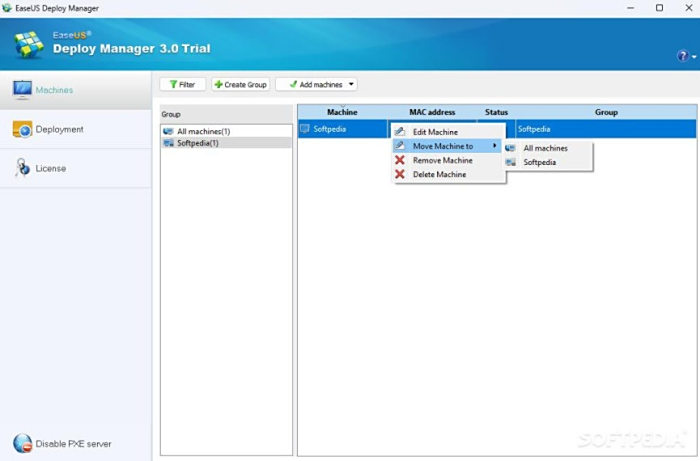Select All machines in the submenu
Image resolution: width=700 pixels, height=461 pixels.
(x=545, y=148)
